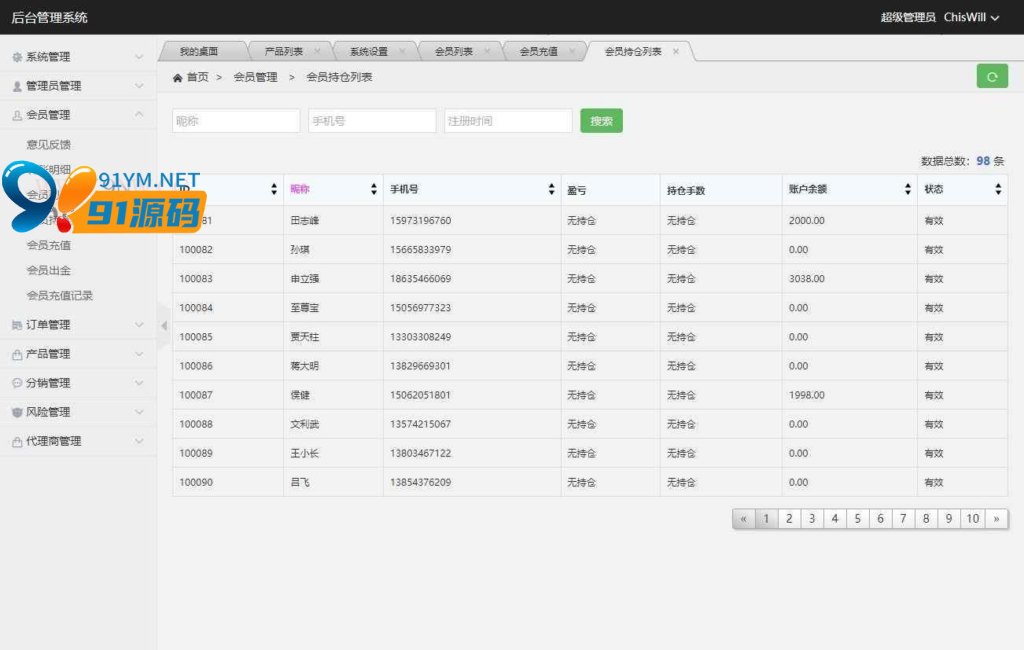
Task: Close the 会员持仓列表 tab
Action: 676,51
